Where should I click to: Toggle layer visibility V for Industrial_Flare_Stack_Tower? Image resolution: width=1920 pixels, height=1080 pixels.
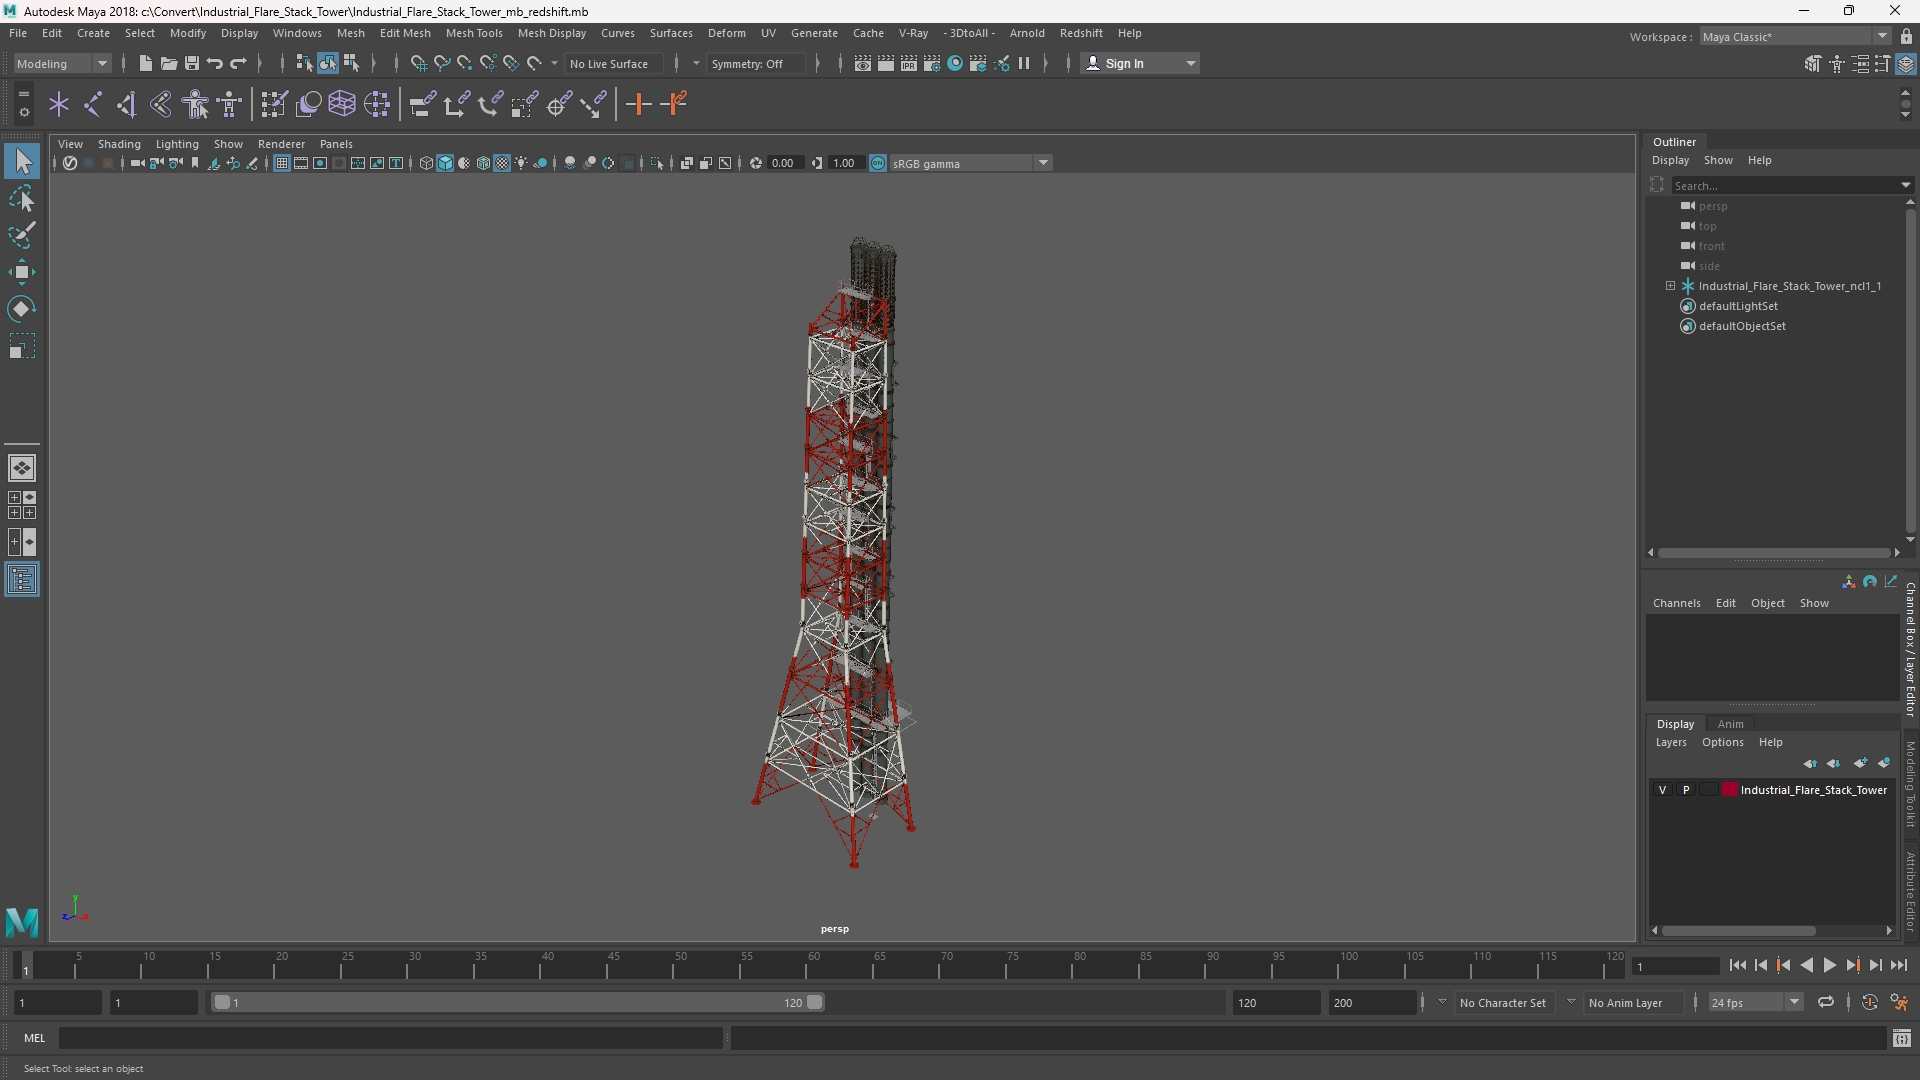(x=1663, y=790)
